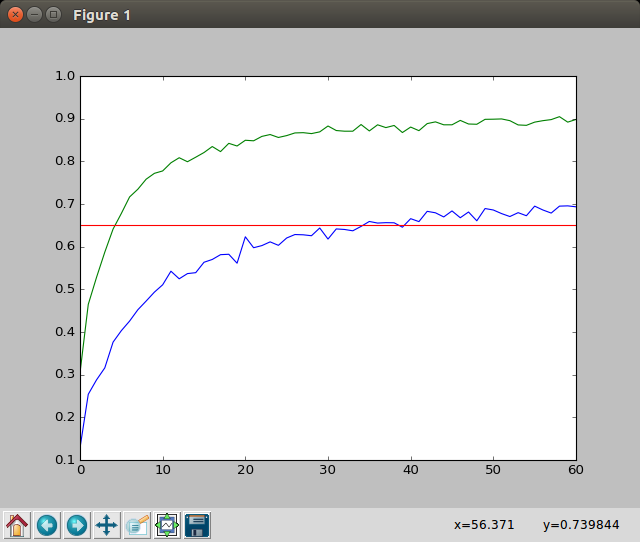Viewport: 640px width, 542px height.
Task: Reset plot to original Home view
Action: tap(17, 525)
